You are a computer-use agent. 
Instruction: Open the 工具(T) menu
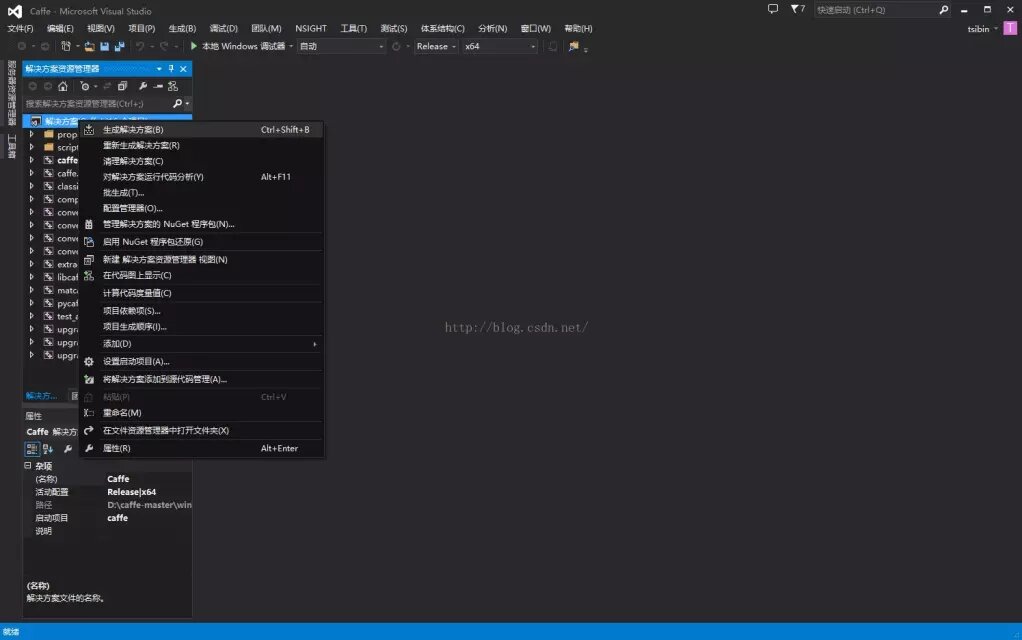353,29
